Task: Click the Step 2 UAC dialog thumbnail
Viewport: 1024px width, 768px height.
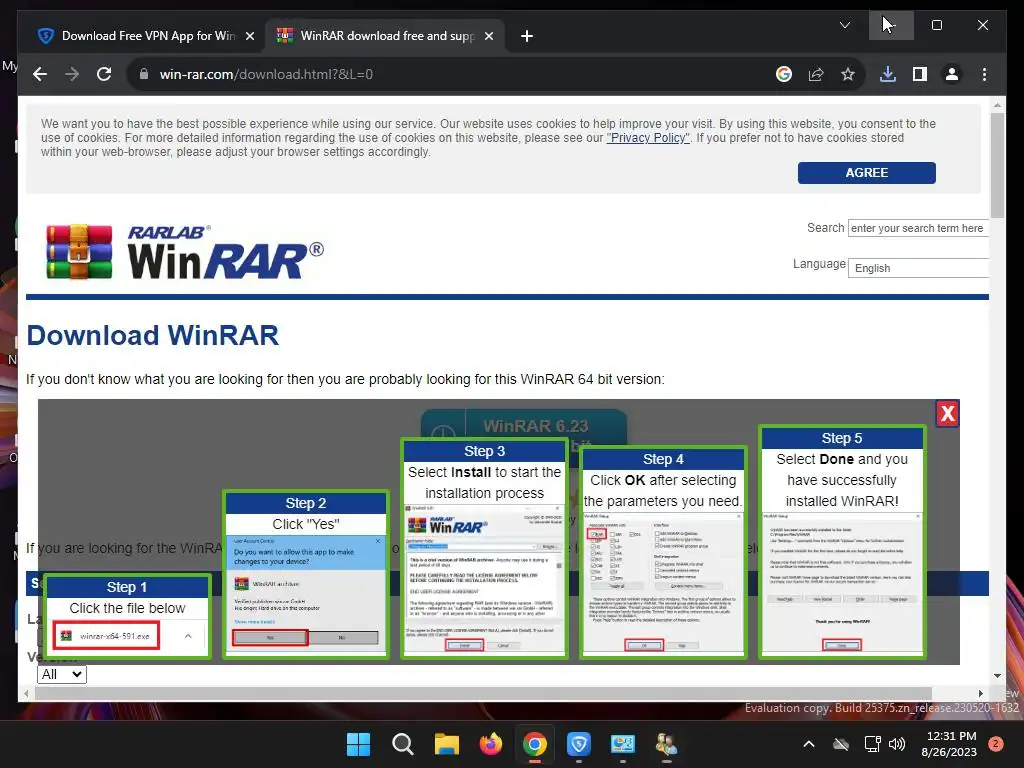Action: click(x=306, y=594)
